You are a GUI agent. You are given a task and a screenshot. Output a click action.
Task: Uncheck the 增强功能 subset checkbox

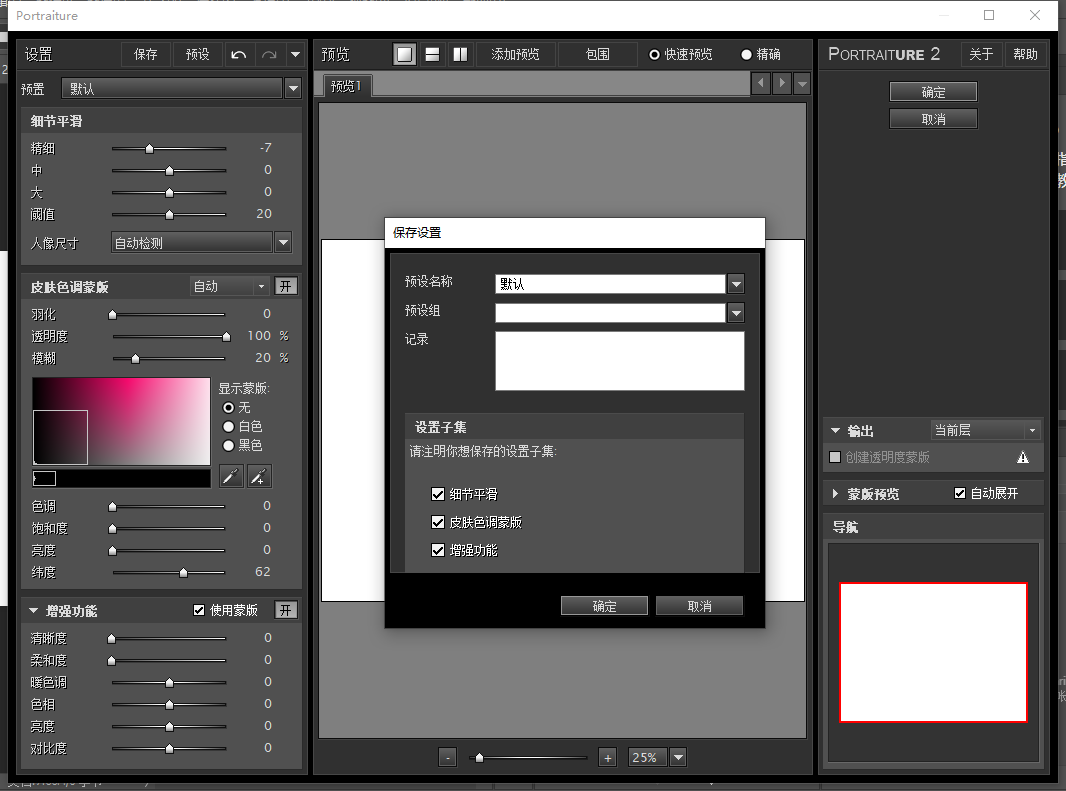point(438,549)
